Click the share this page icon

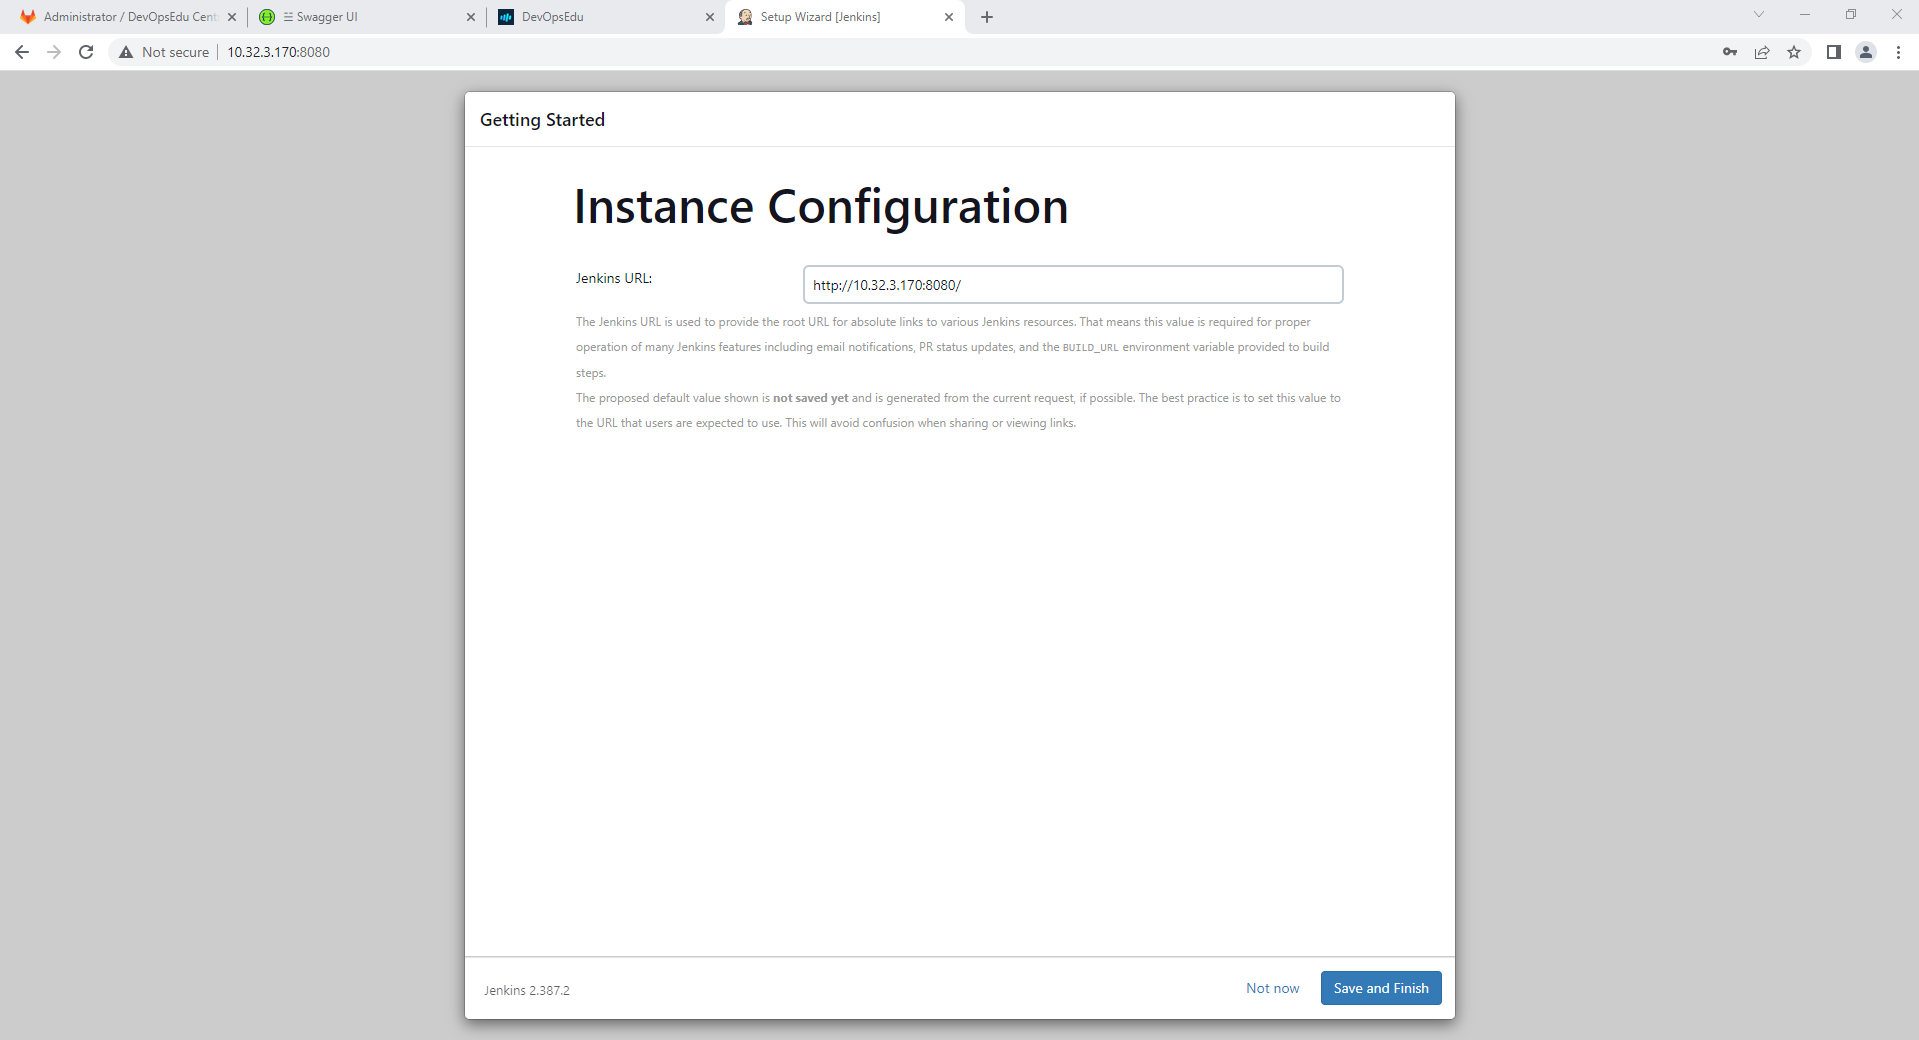(x=1762, y=52)
